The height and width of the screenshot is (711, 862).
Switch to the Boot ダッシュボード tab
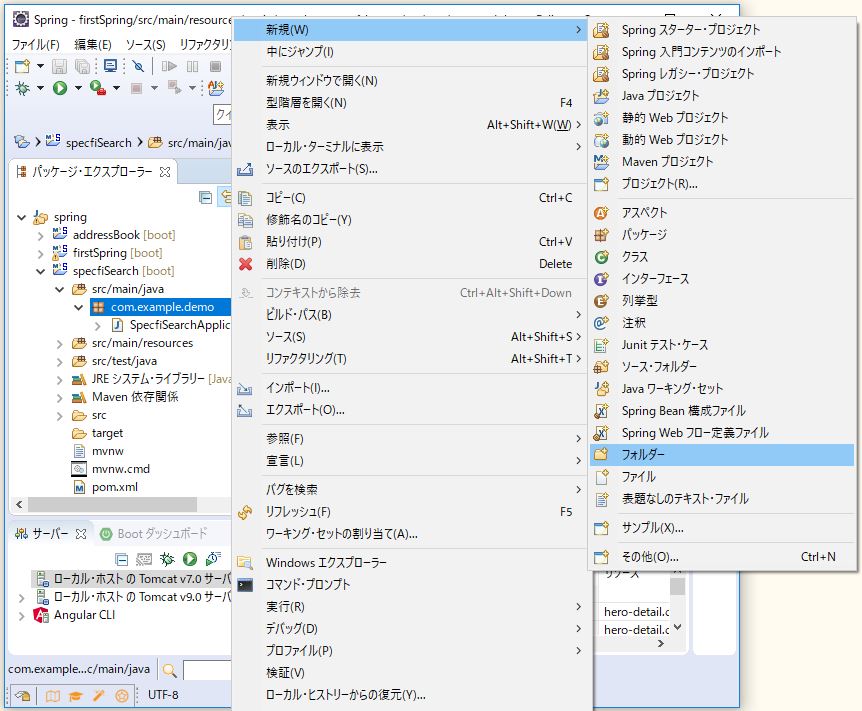point(154,534)
